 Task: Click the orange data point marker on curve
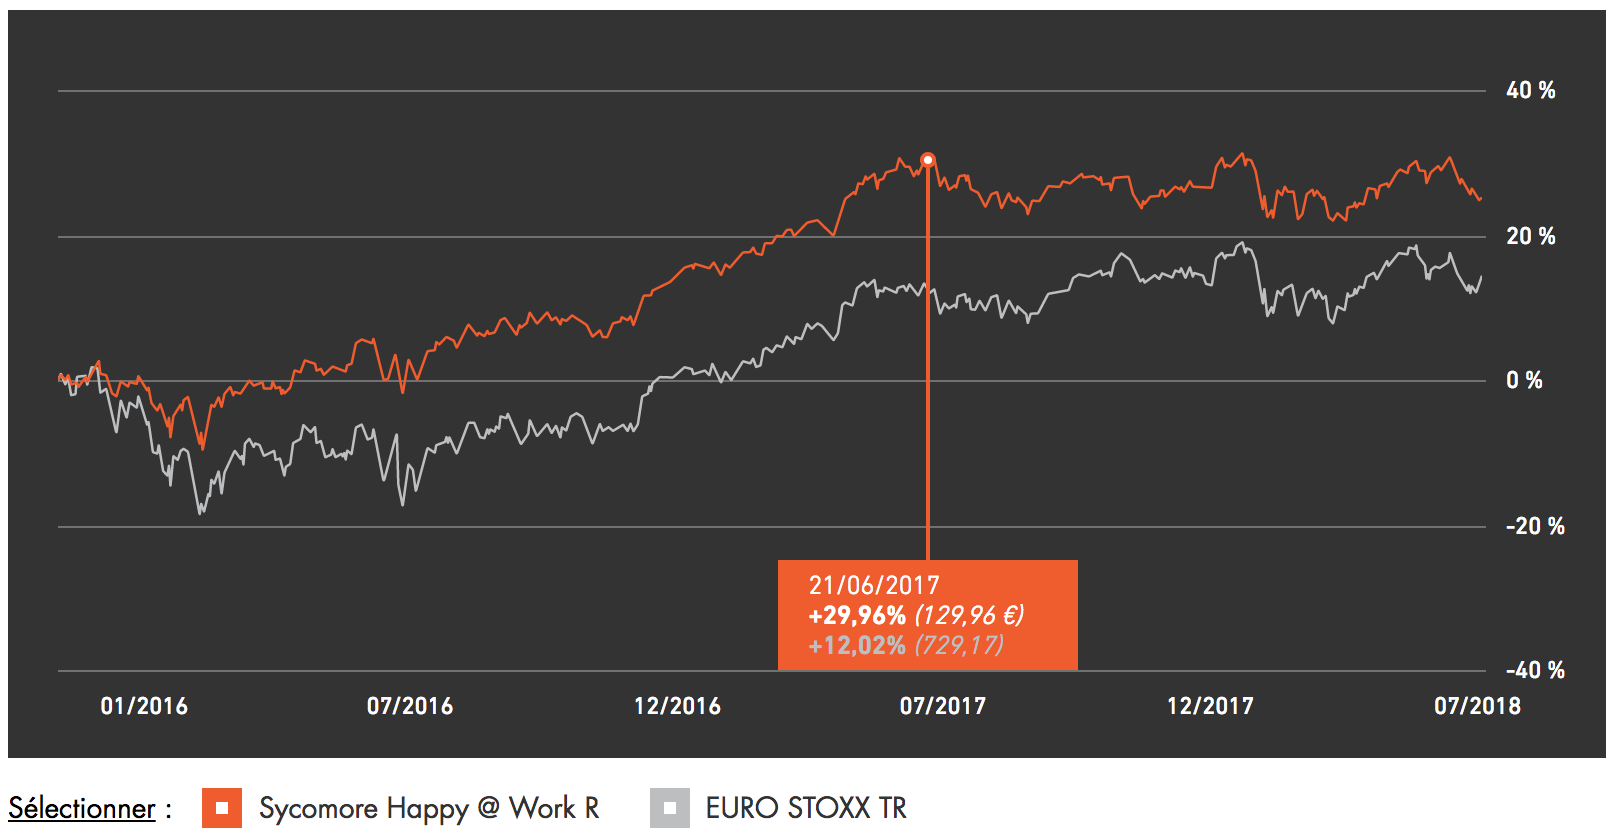click(x=928, y=160)
